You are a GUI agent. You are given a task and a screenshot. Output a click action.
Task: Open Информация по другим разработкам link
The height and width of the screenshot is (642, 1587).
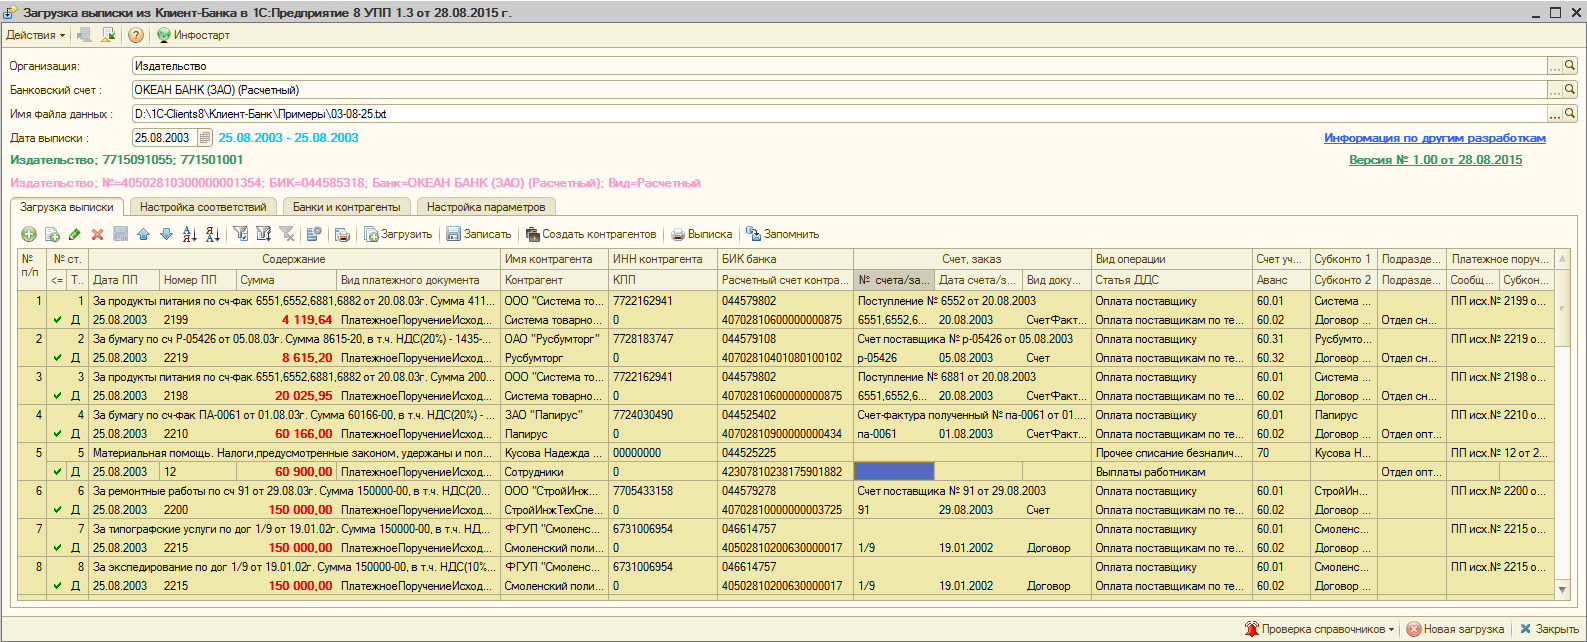1434,138
